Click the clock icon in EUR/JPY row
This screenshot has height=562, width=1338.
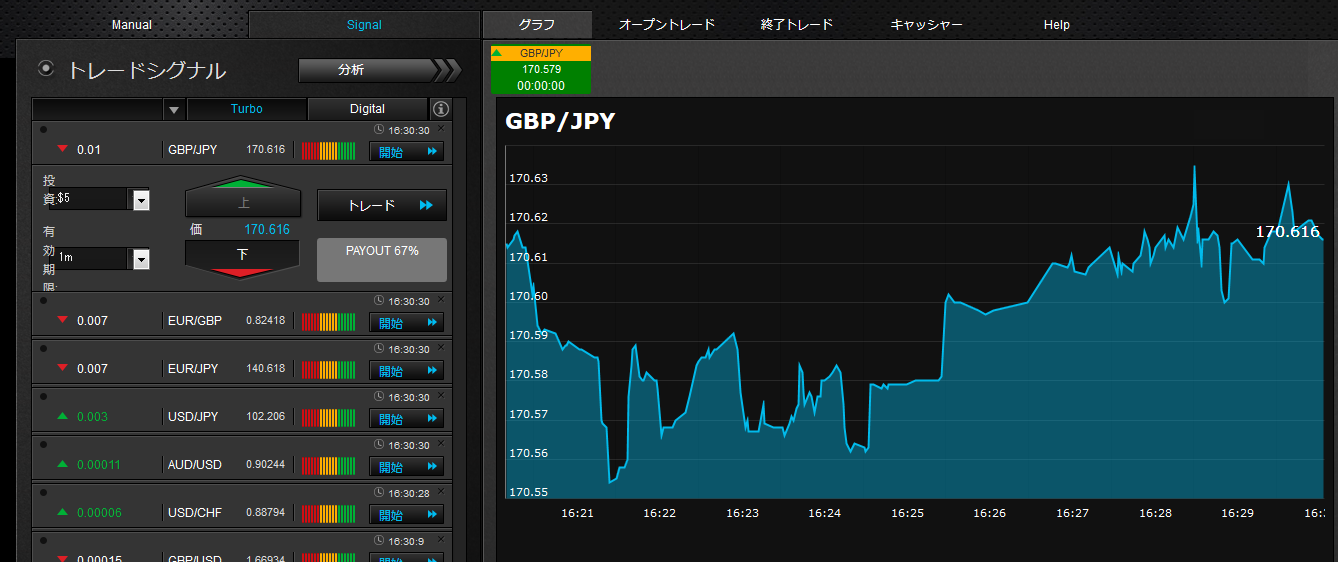click(379, 349)
